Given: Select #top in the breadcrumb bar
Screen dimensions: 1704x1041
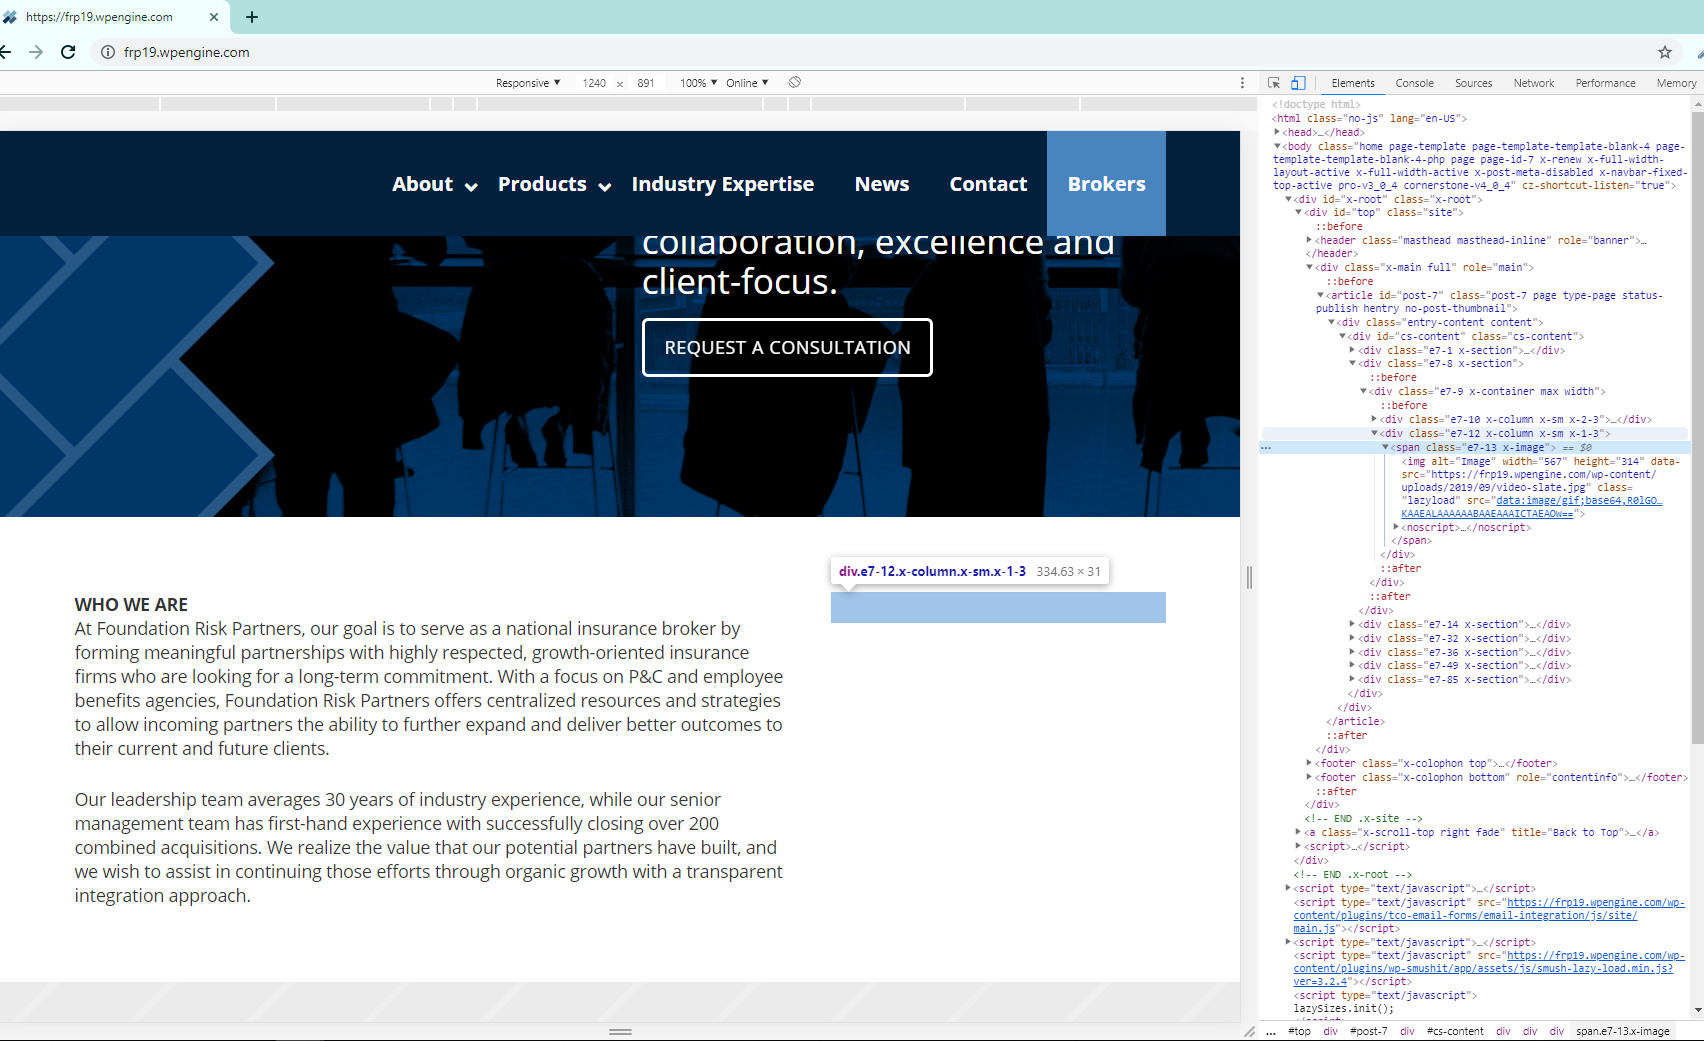Looking at the screenshot, I should tap(1299, 1031).
